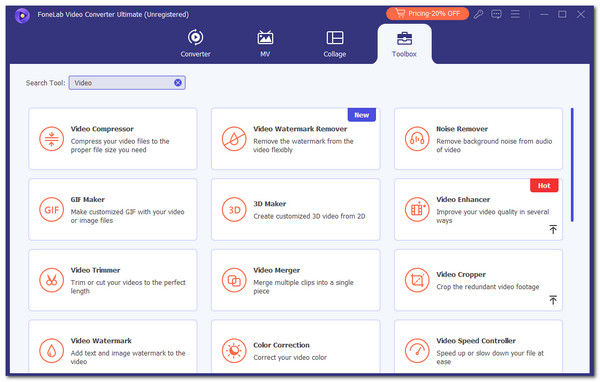Click the Hot badge on Video Enhancer
The width and height of the screenshot is (600, 382).
tap(544, 186)
